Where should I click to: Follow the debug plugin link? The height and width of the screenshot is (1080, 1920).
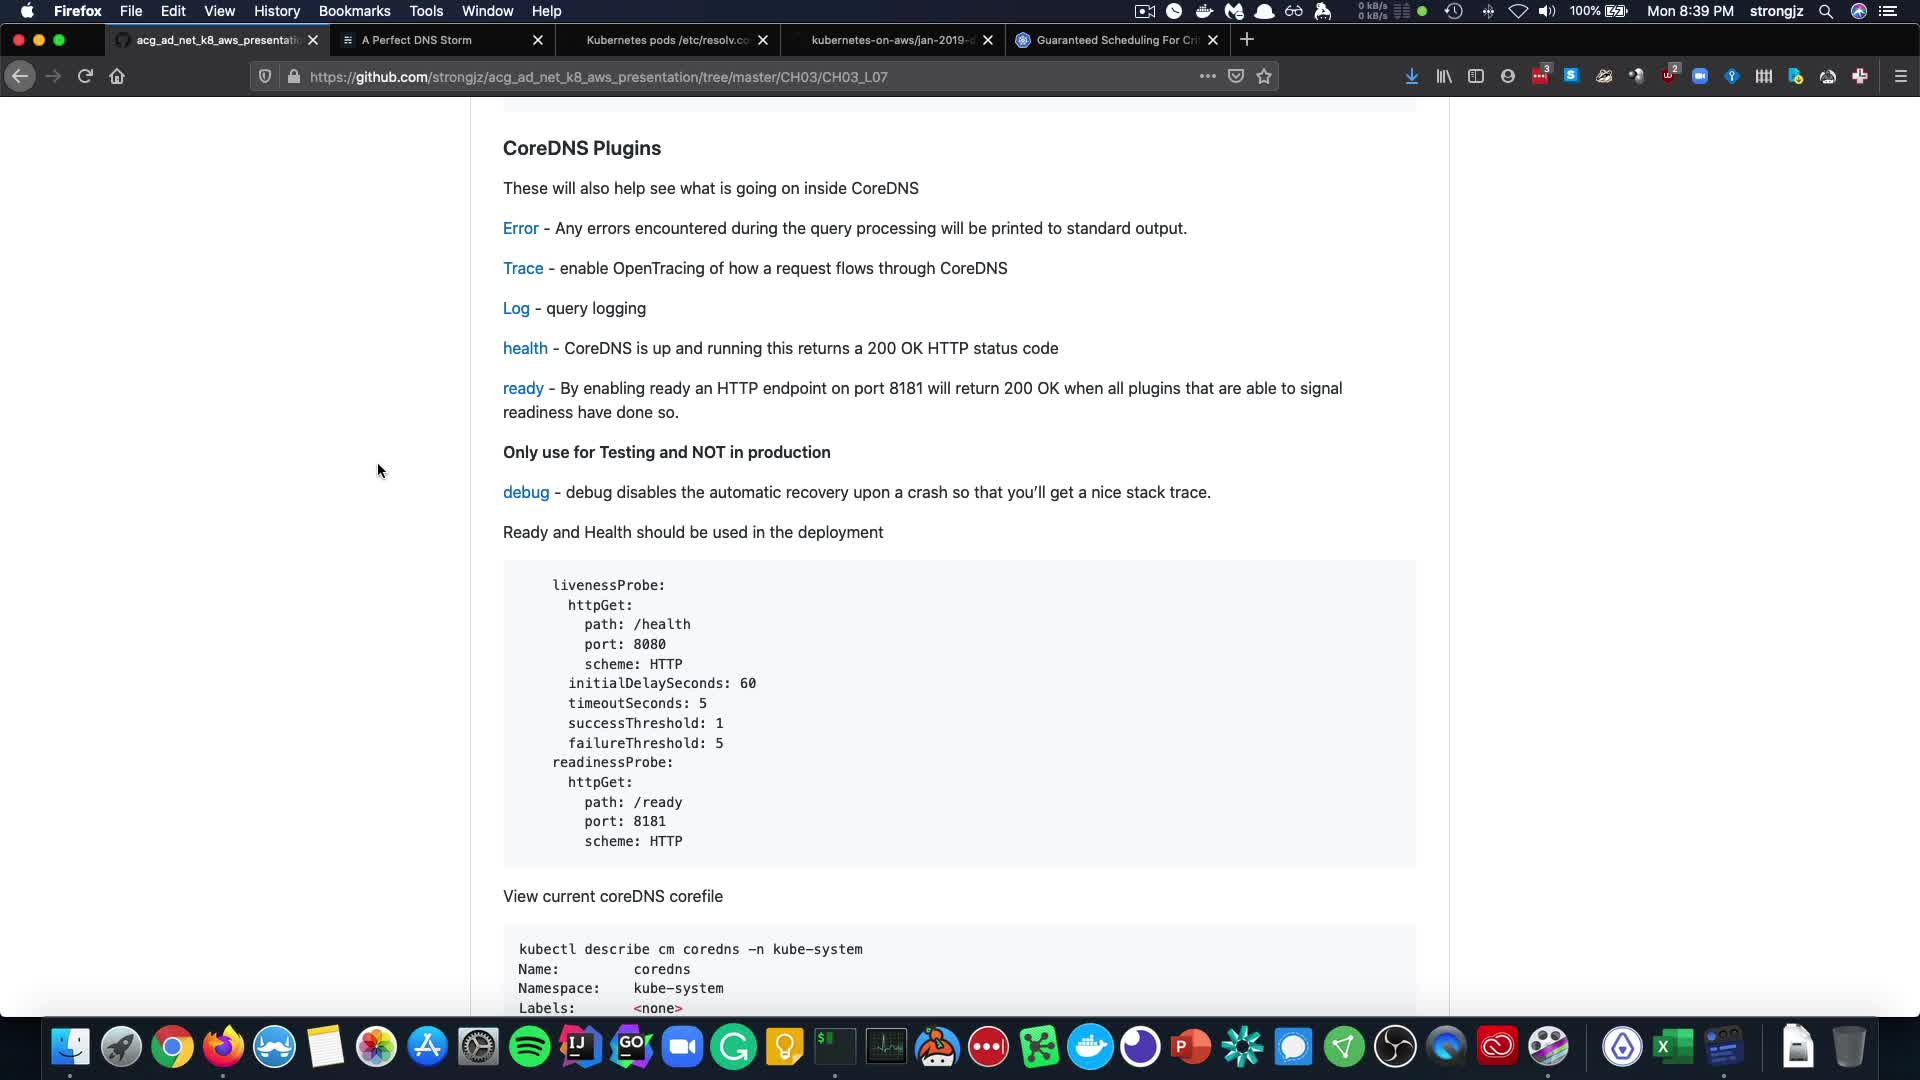526,492
